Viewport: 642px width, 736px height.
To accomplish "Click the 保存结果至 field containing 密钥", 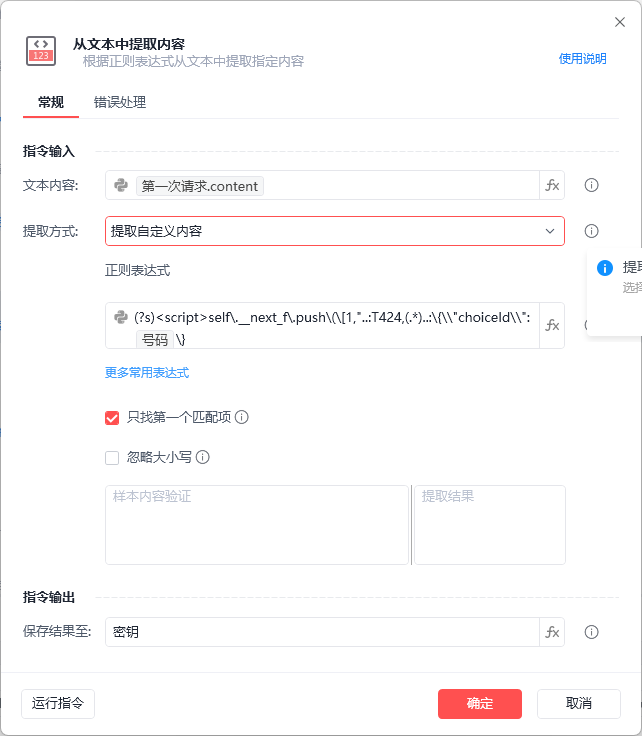I will 322,632.
